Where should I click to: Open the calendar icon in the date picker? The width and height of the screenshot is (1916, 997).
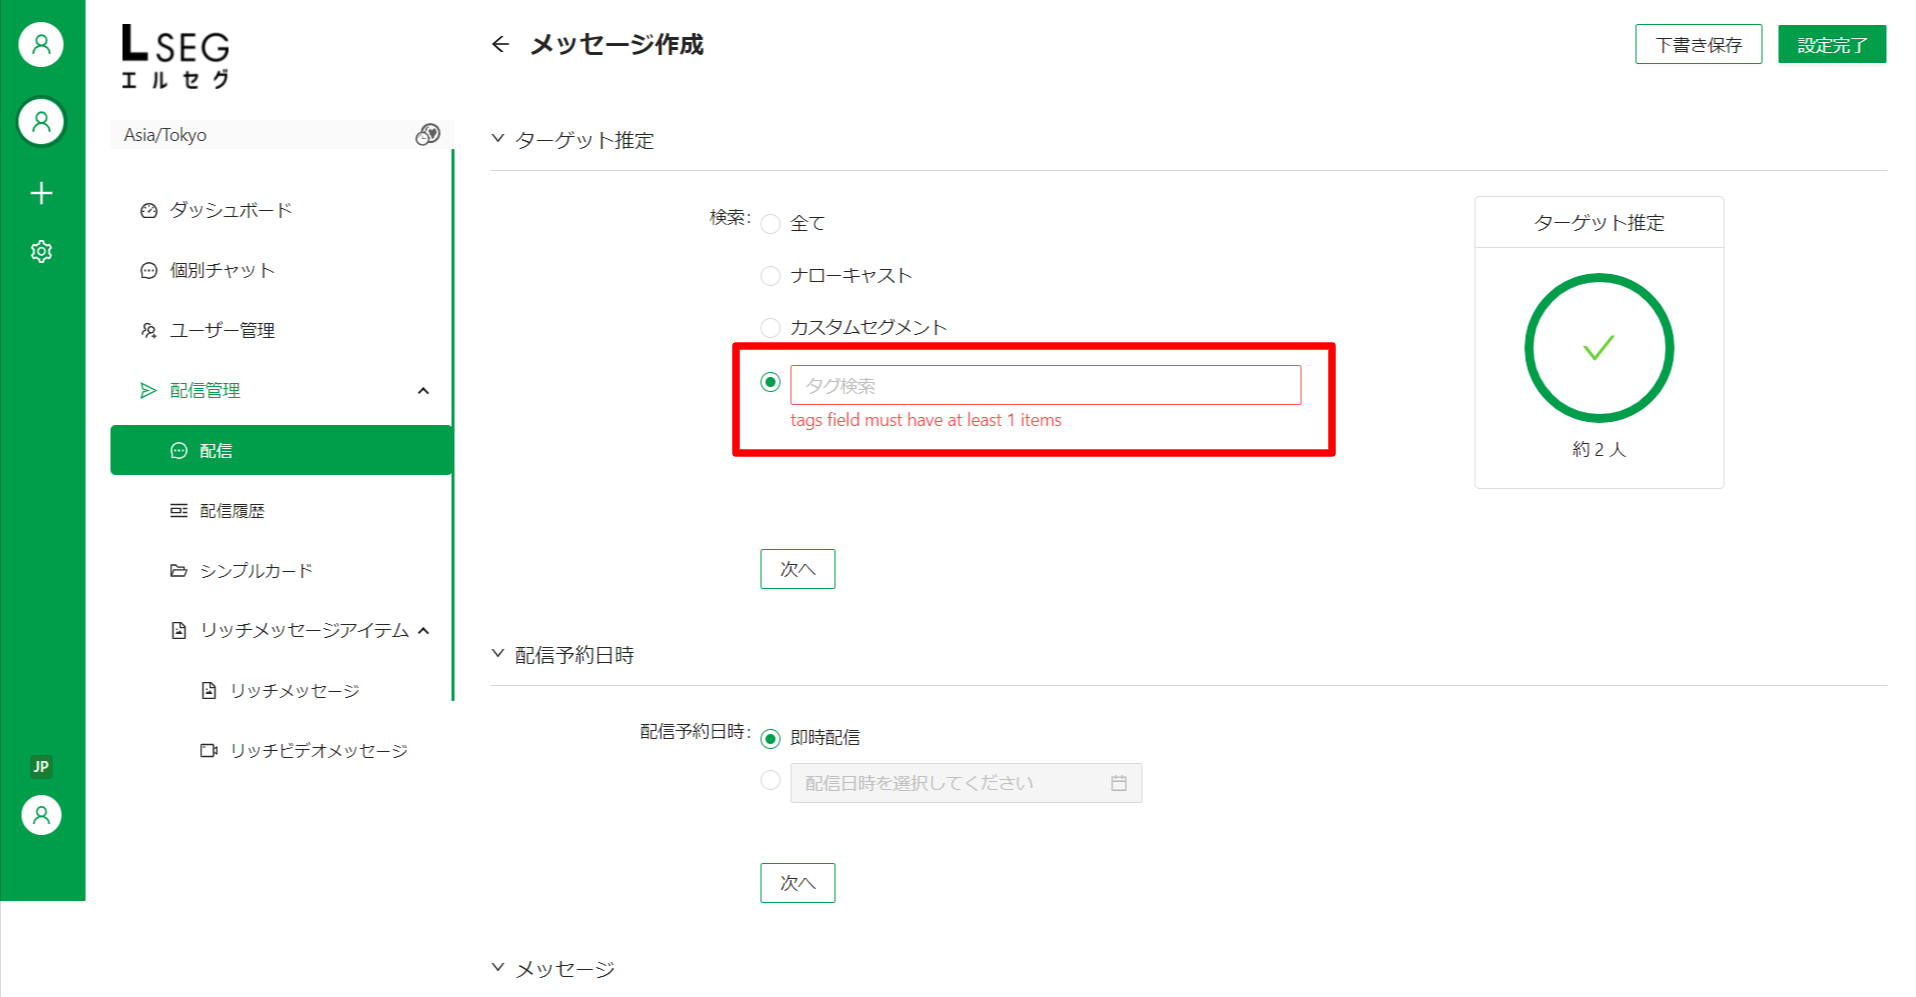coord(1119,783)
